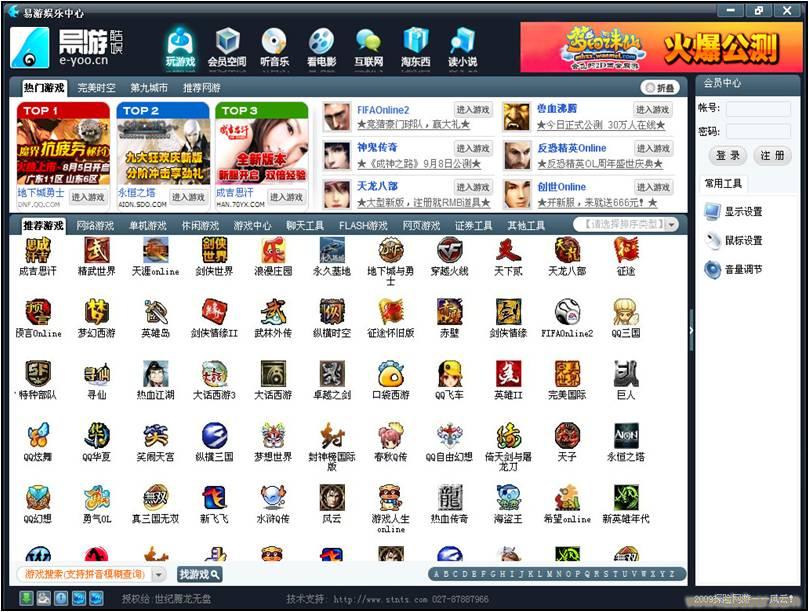
Task: Collapse the right sidebar with arrow handle
Action: (691, 330)
